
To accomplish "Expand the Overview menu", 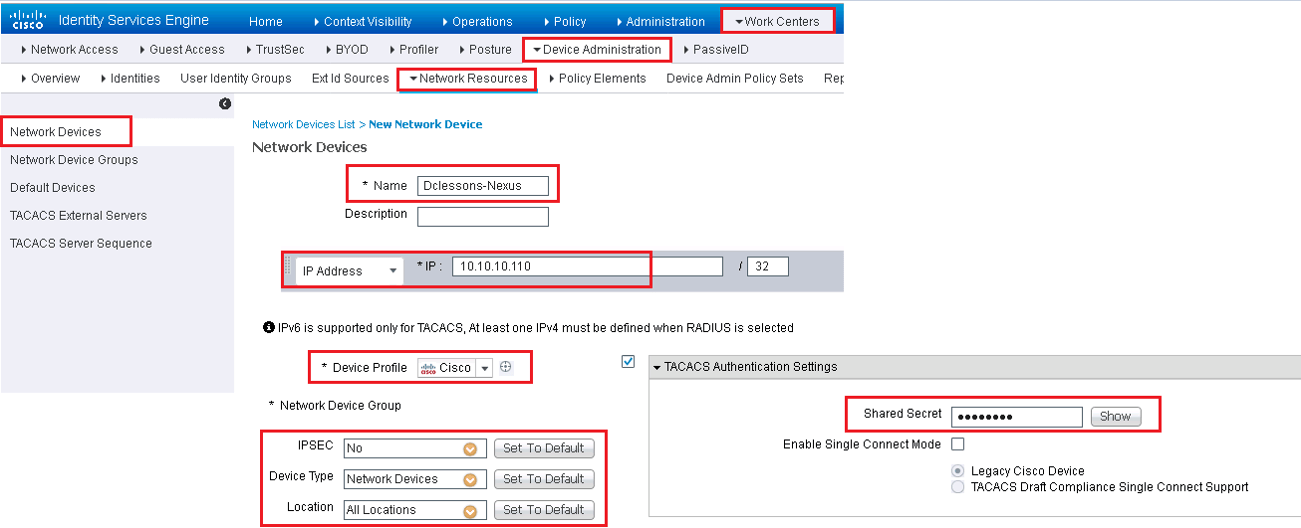I will click(x=50, y=78).
